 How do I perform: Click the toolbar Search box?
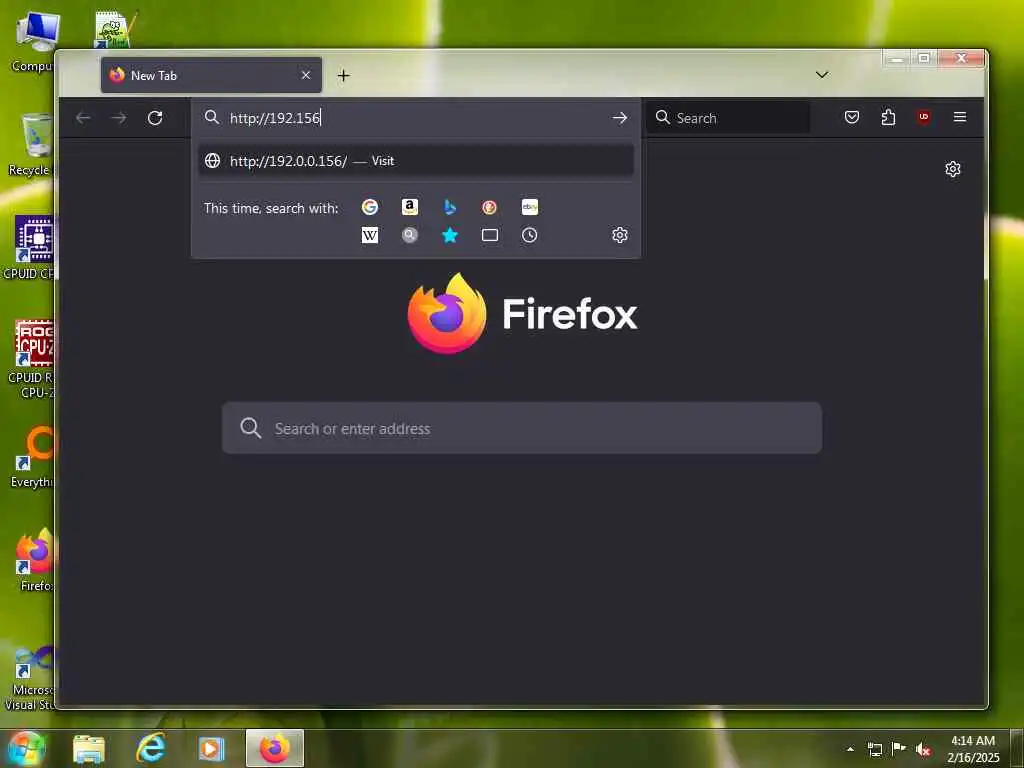pos(728,118)
